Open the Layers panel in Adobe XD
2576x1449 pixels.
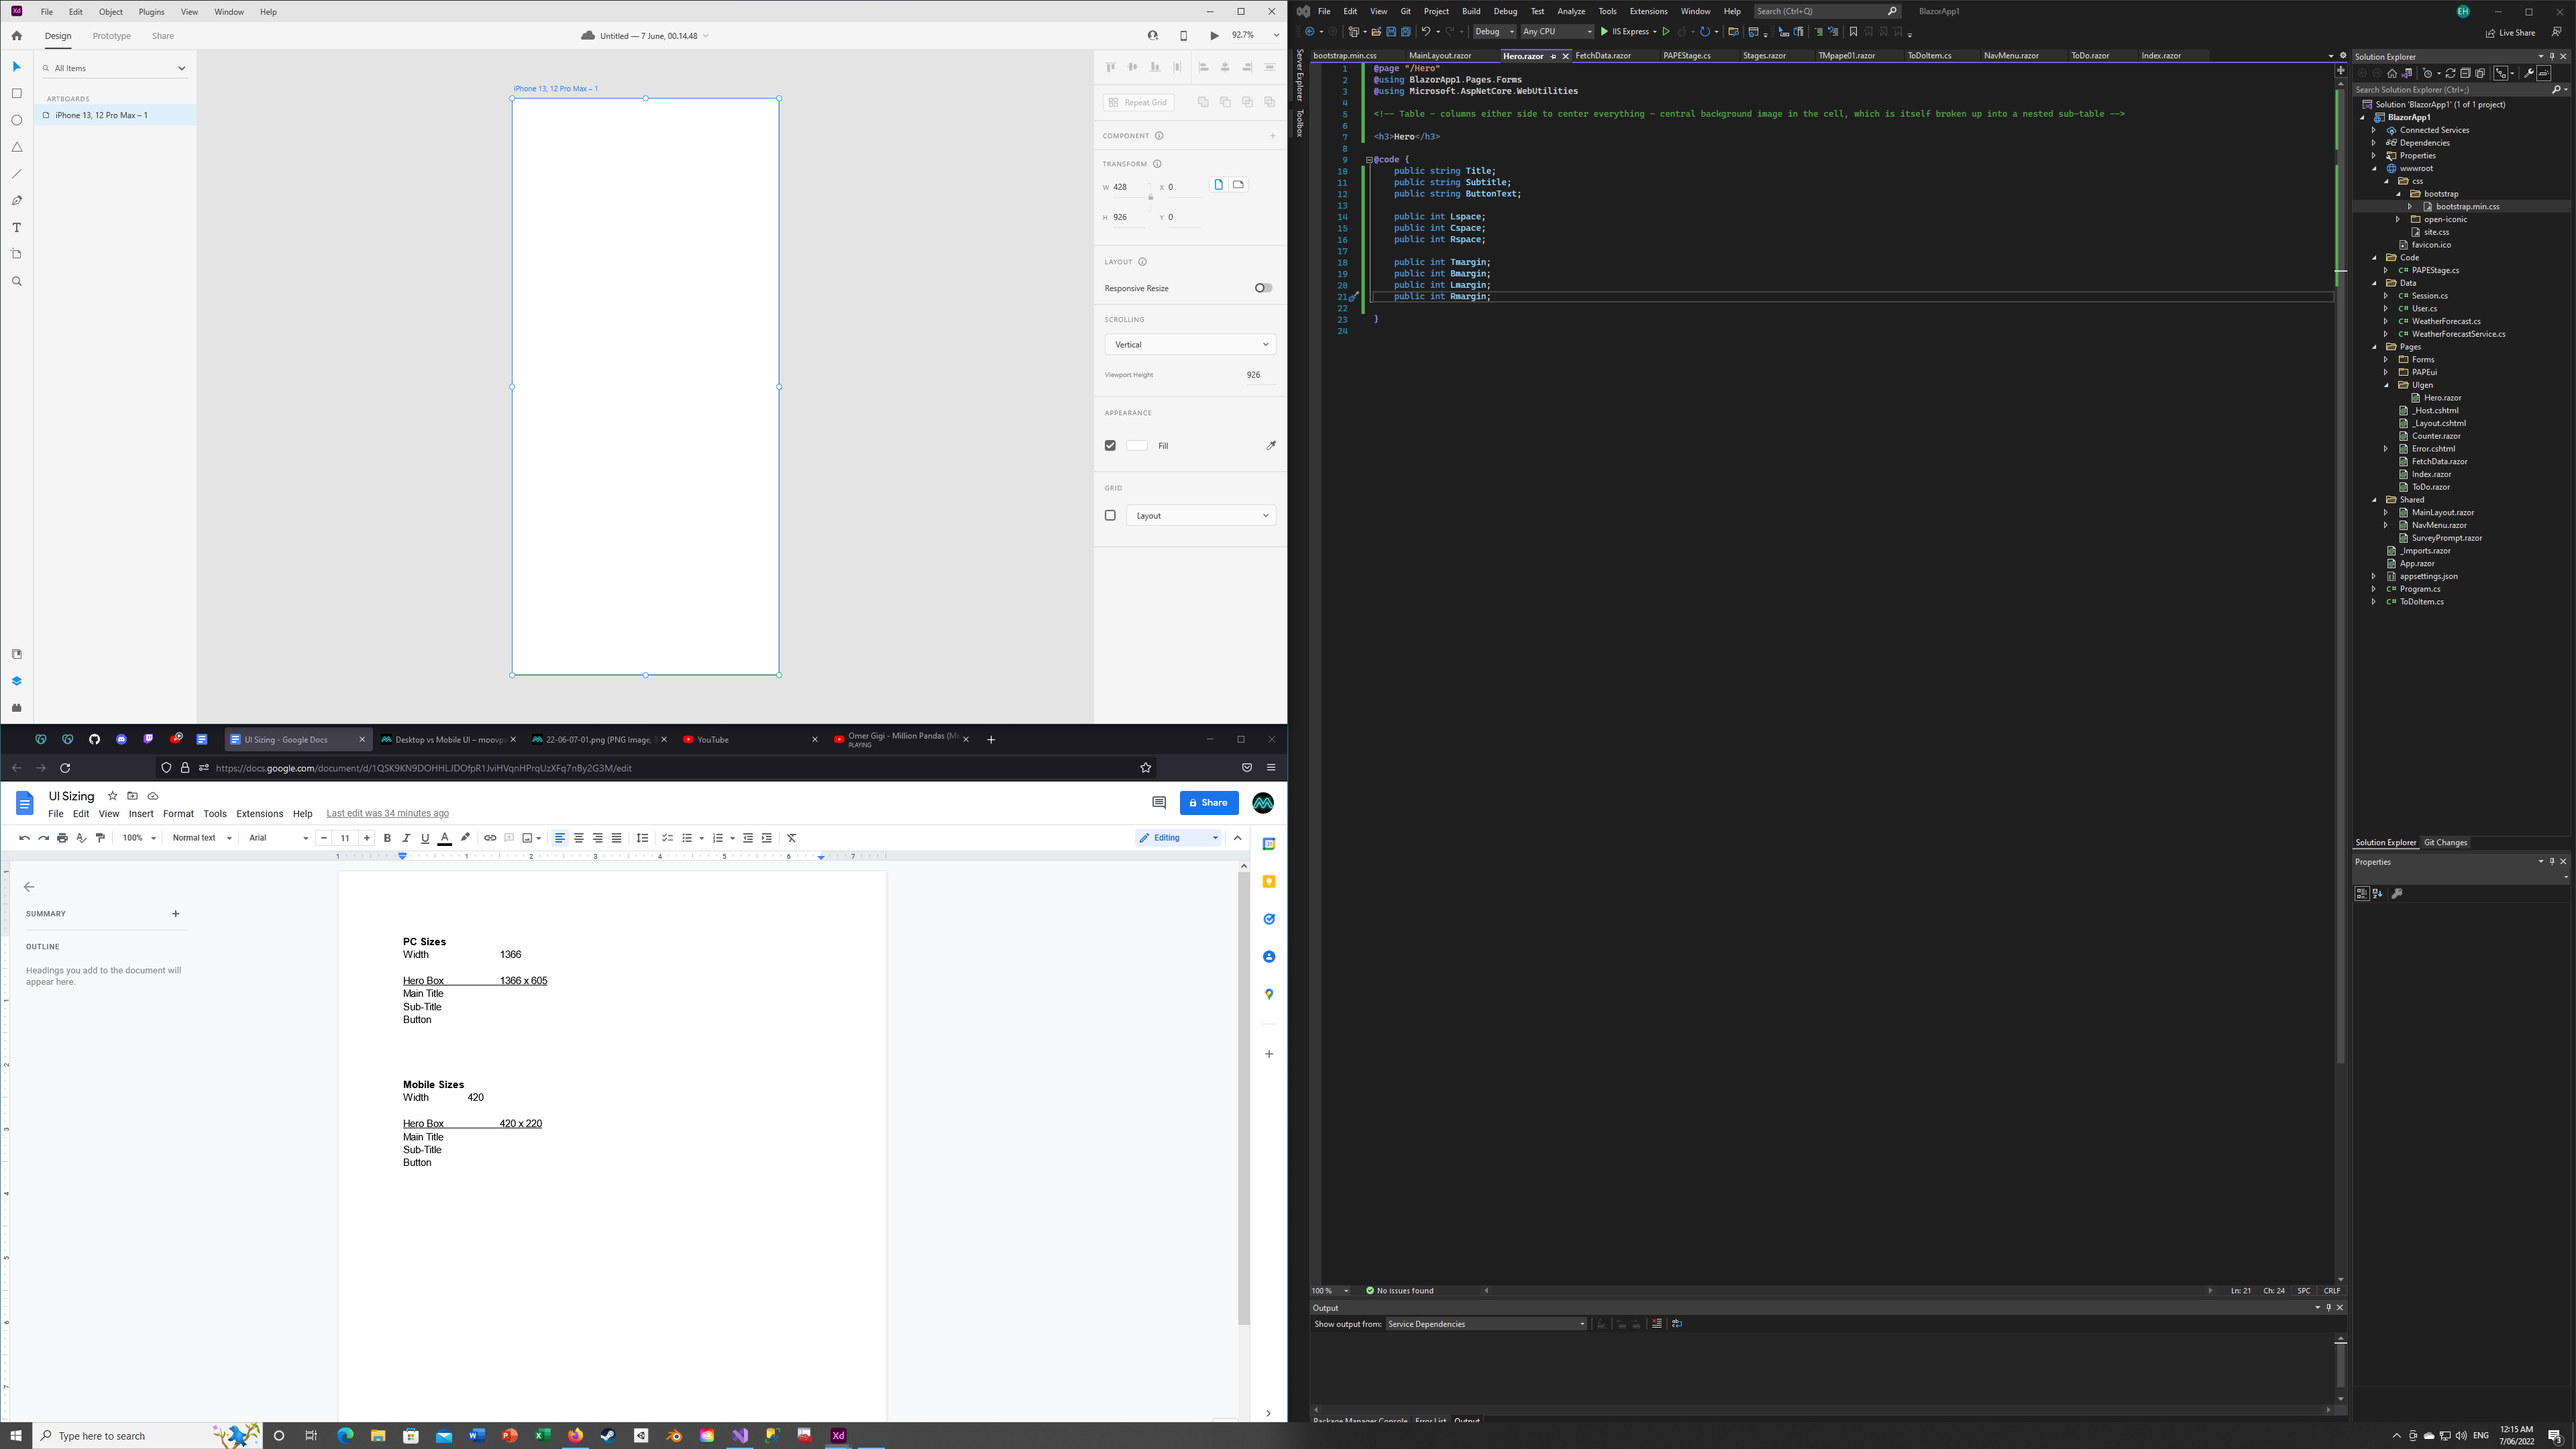coord(16,681)
